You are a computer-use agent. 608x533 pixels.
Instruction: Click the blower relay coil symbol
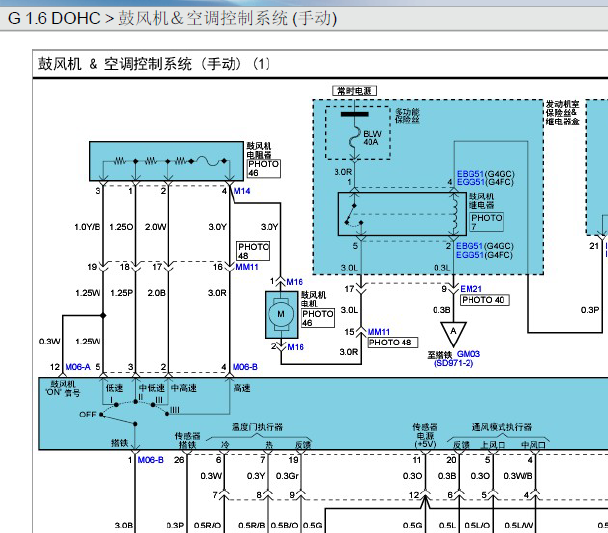(x=454, y=214)
